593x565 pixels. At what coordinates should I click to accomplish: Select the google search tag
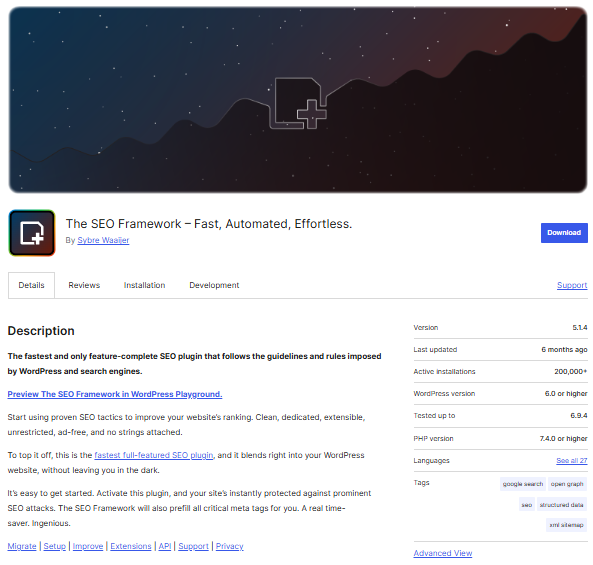(x=523, y=484)
